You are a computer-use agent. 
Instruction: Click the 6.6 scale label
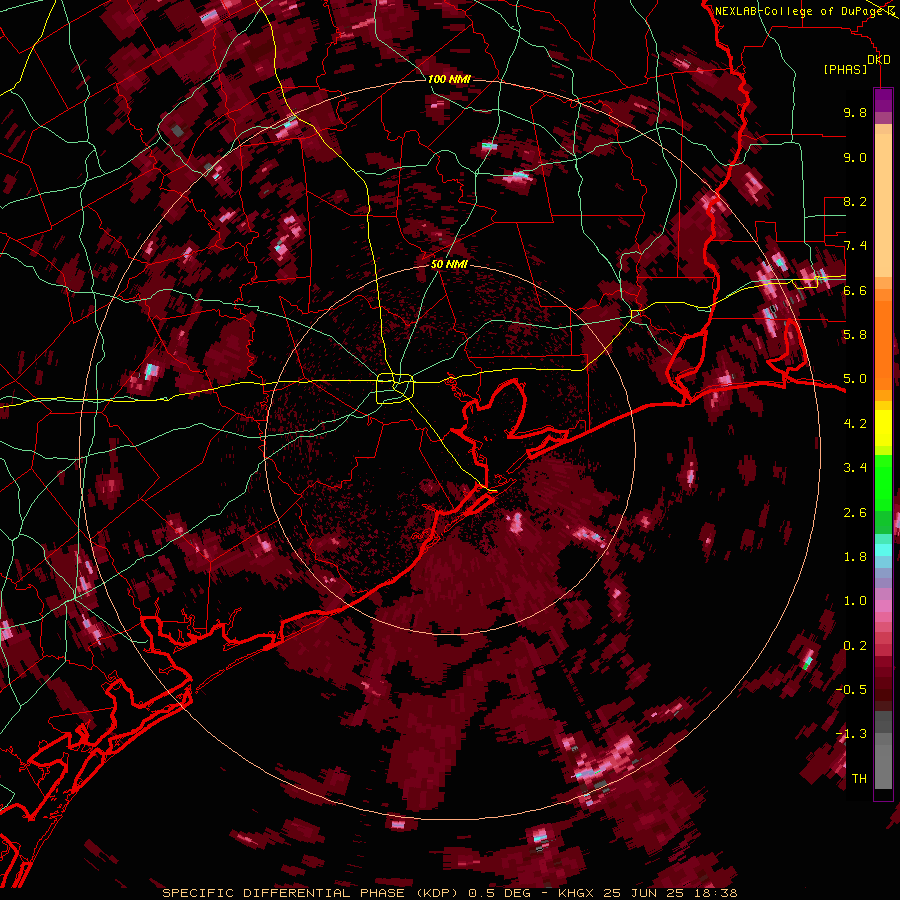855,290
